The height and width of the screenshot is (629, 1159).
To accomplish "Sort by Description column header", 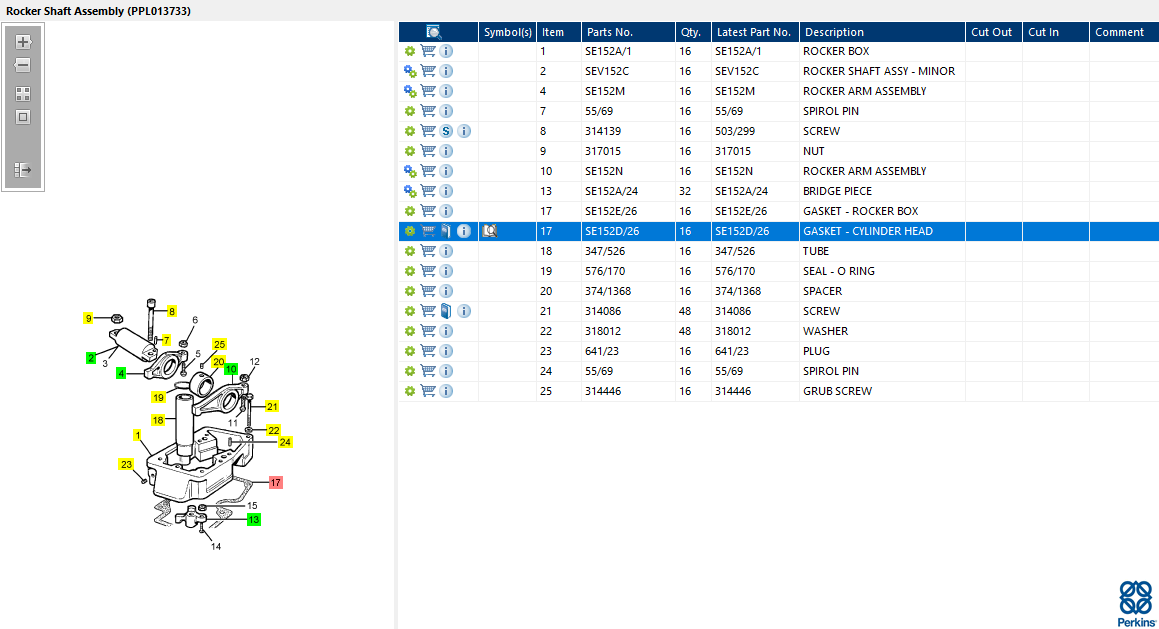I will coord(883,32).
